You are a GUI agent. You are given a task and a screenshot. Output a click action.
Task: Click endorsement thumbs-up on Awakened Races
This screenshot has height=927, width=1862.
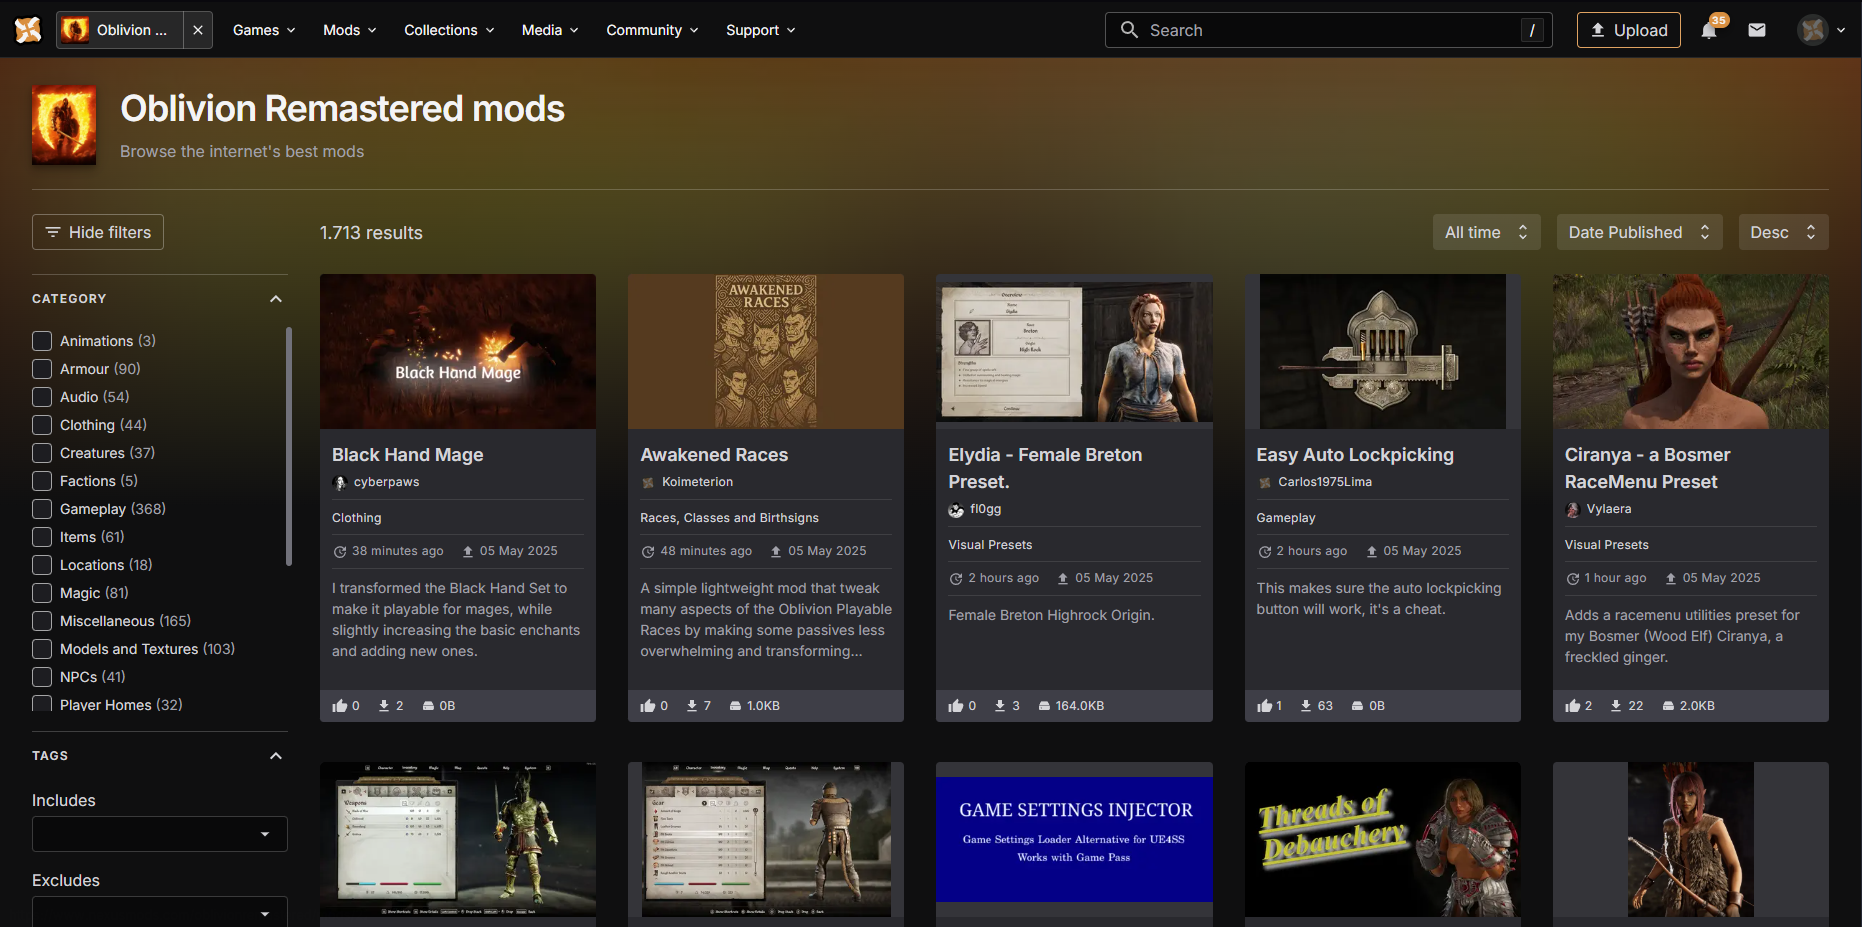click(648, 706)
